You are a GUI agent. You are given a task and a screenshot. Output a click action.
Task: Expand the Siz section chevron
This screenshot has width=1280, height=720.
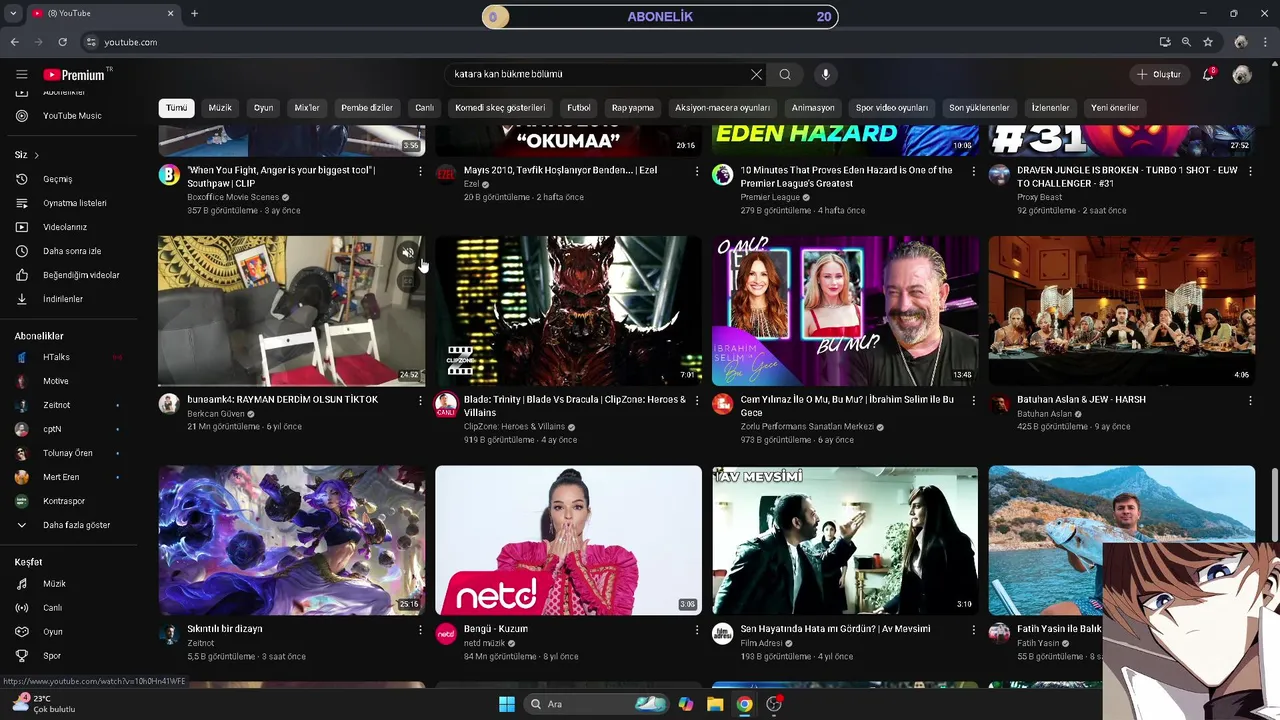pos(37,155)
